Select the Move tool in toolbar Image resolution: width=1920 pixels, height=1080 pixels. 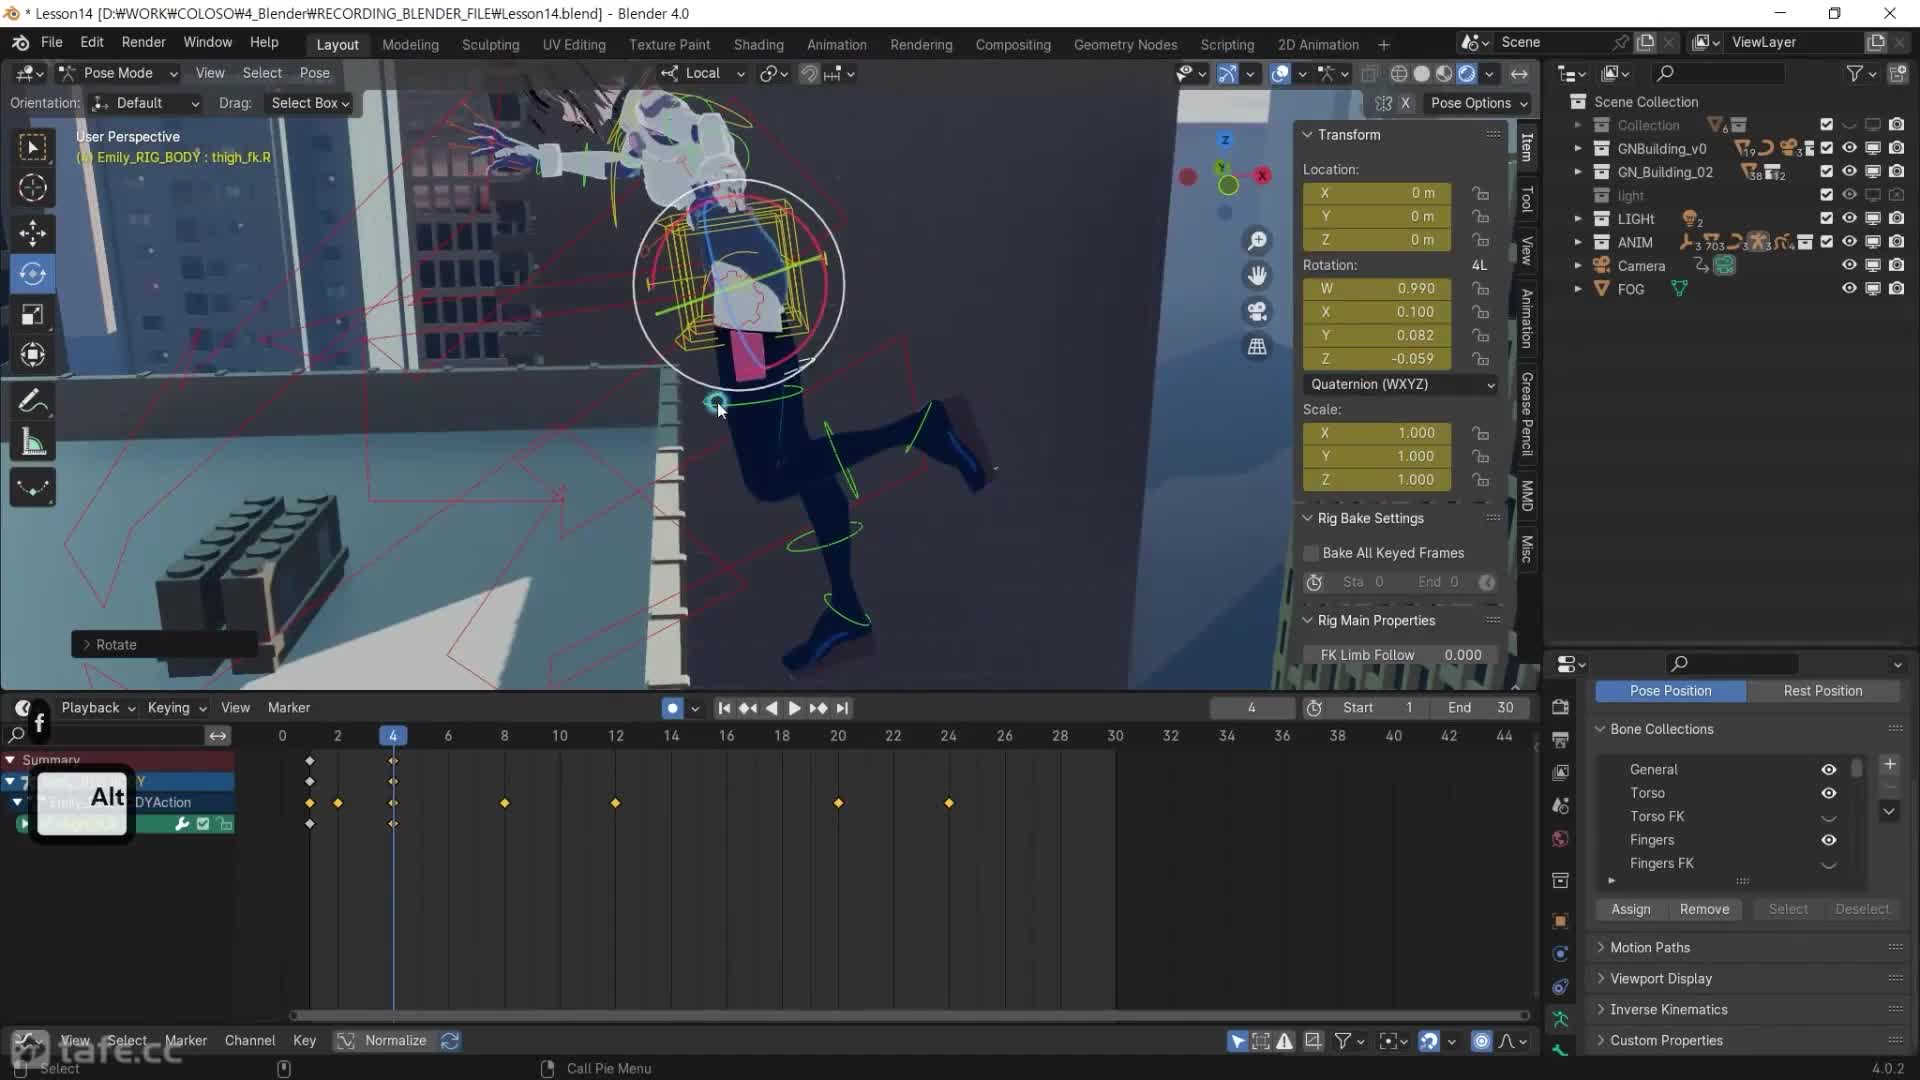pyautogui.click(x=32, y=233)
